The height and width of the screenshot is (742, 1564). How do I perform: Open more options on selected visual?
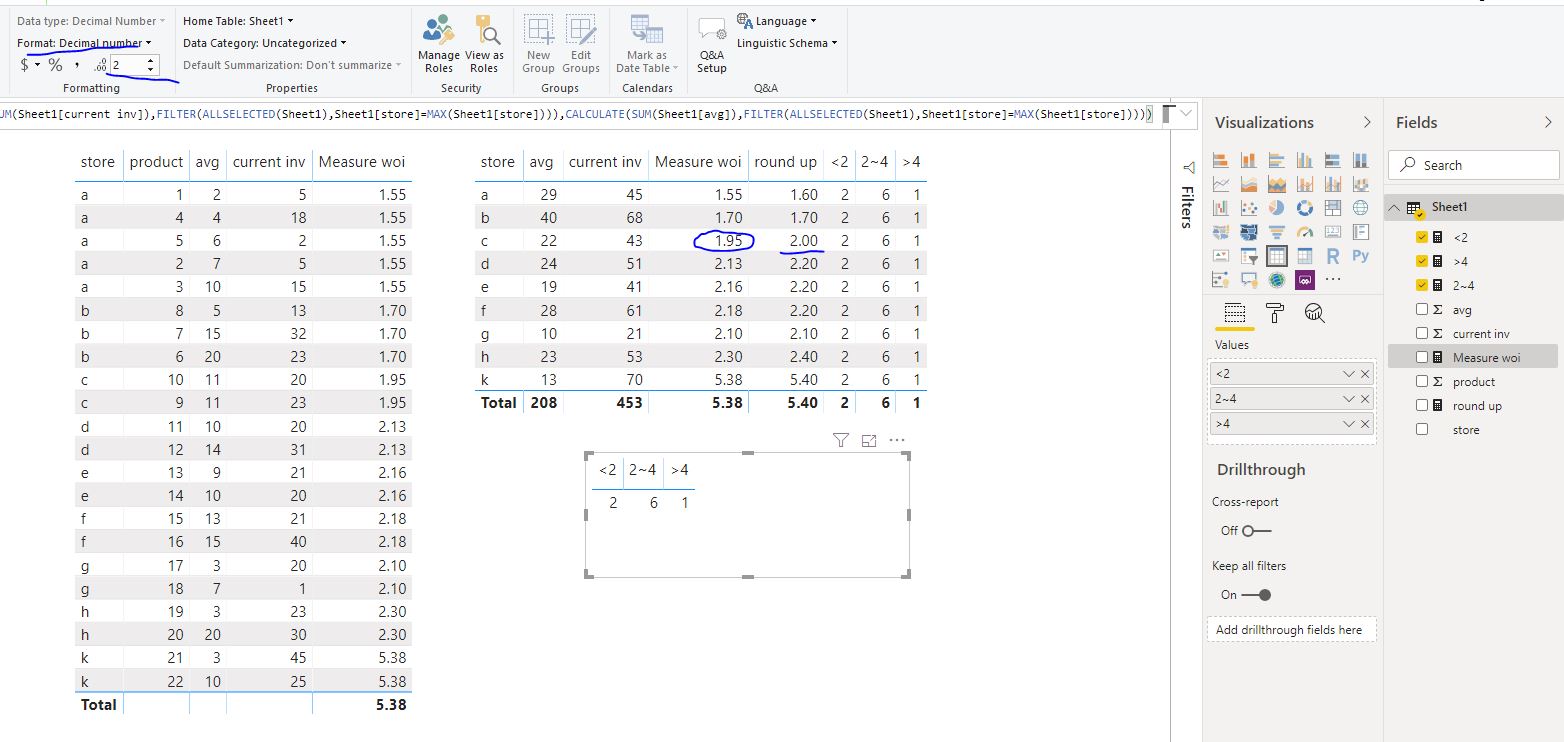[x=897, y=440]
